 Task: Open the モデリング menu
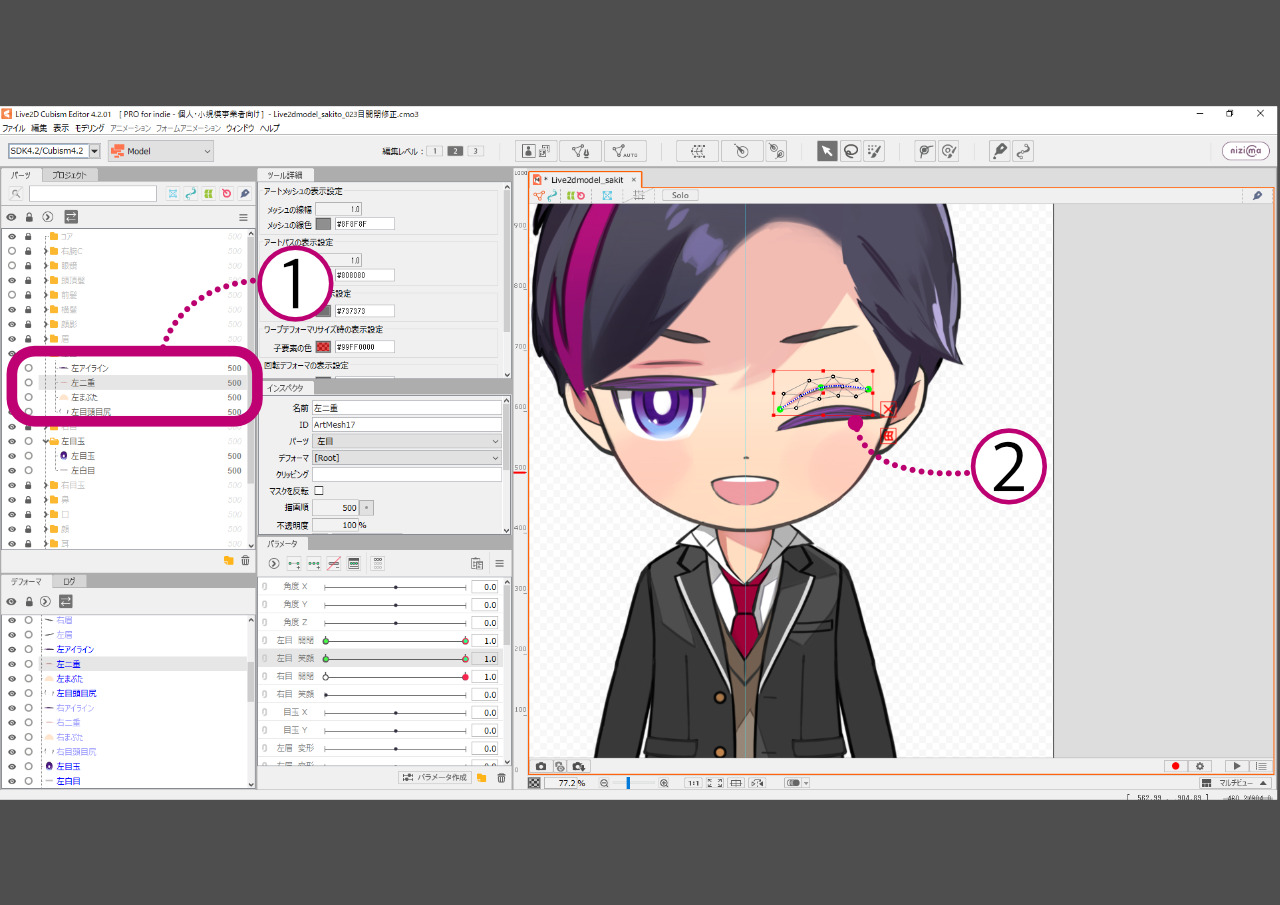tap(89, 128)
